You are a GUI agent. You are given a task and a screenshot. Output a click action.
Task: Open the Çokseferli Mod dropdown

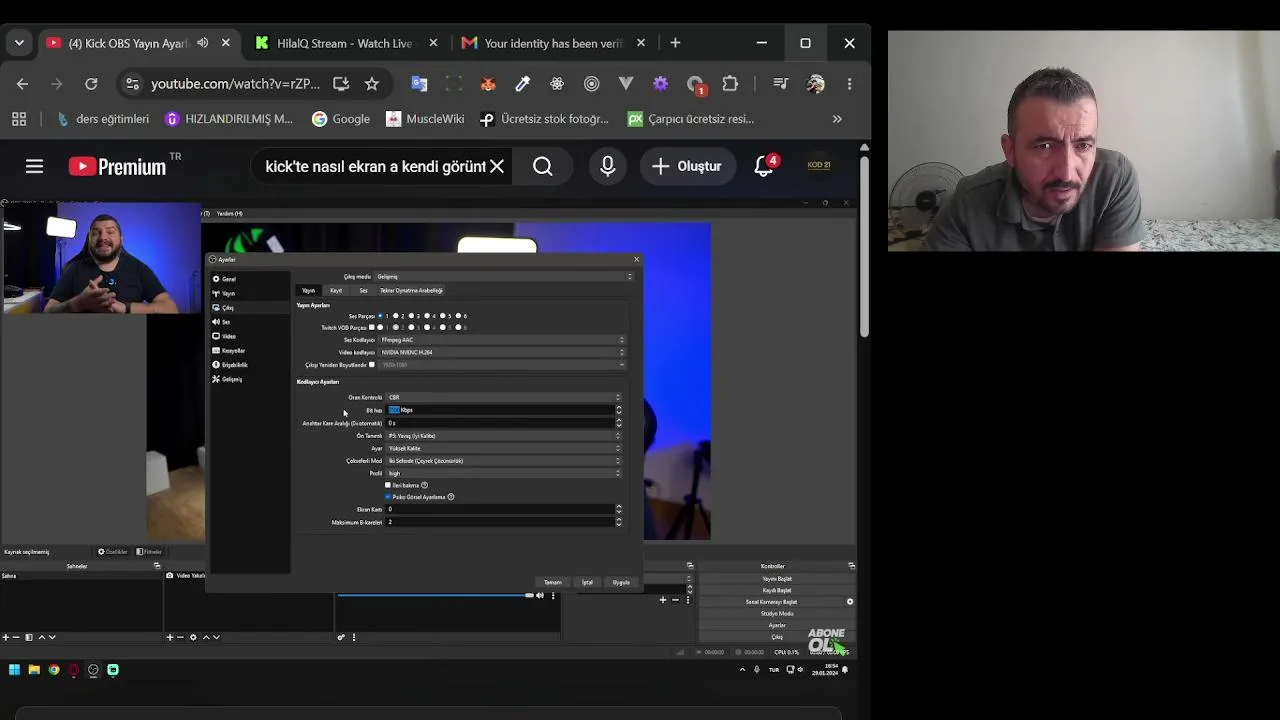coord(504,461)
